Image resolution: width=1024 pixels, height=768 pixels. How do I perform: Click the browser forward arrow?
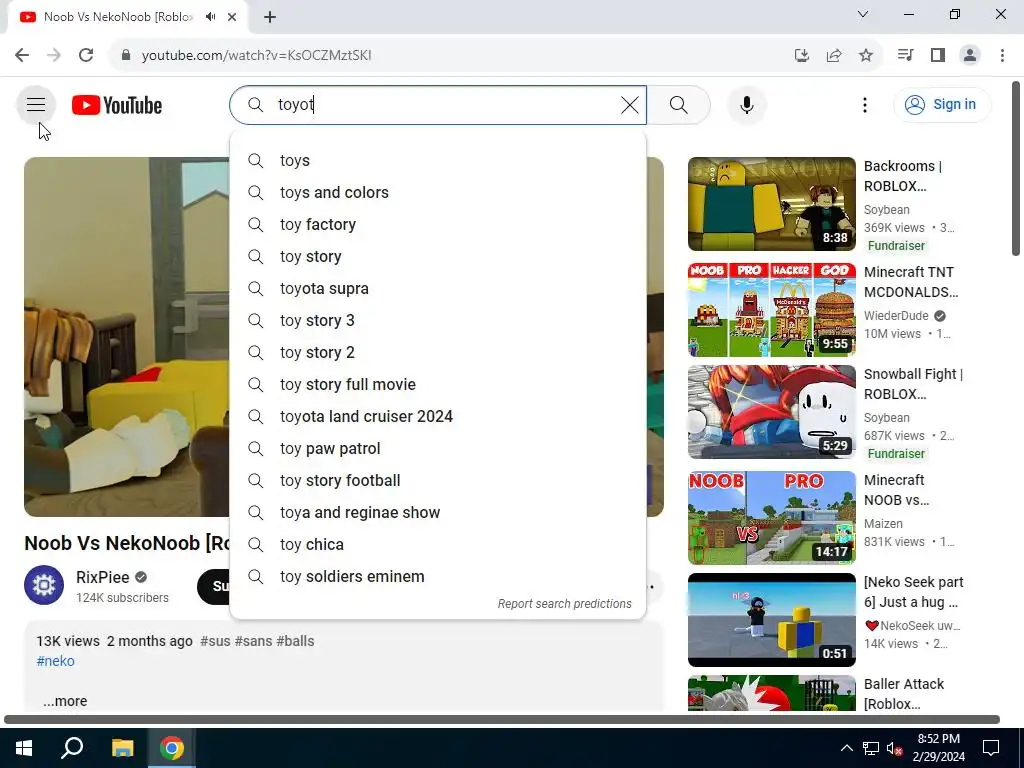[x=54, y=55]
